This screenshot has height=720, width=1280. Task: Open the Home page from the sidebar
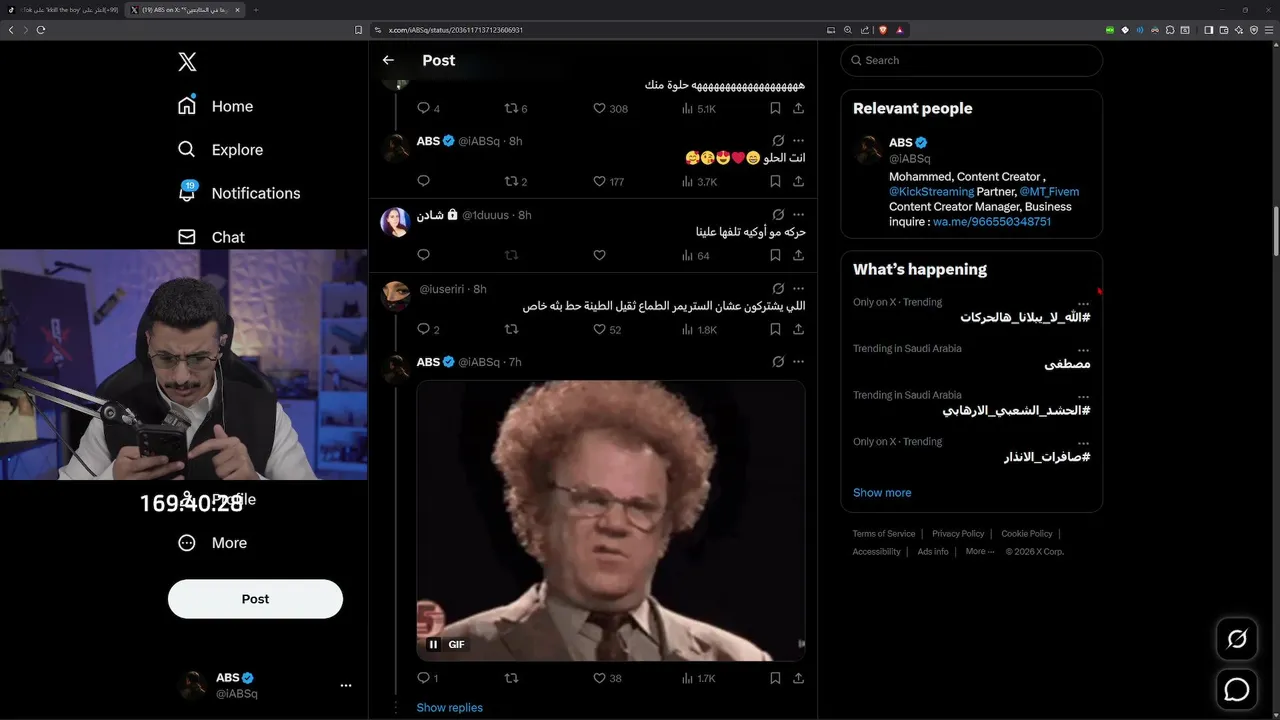point(215,106)
